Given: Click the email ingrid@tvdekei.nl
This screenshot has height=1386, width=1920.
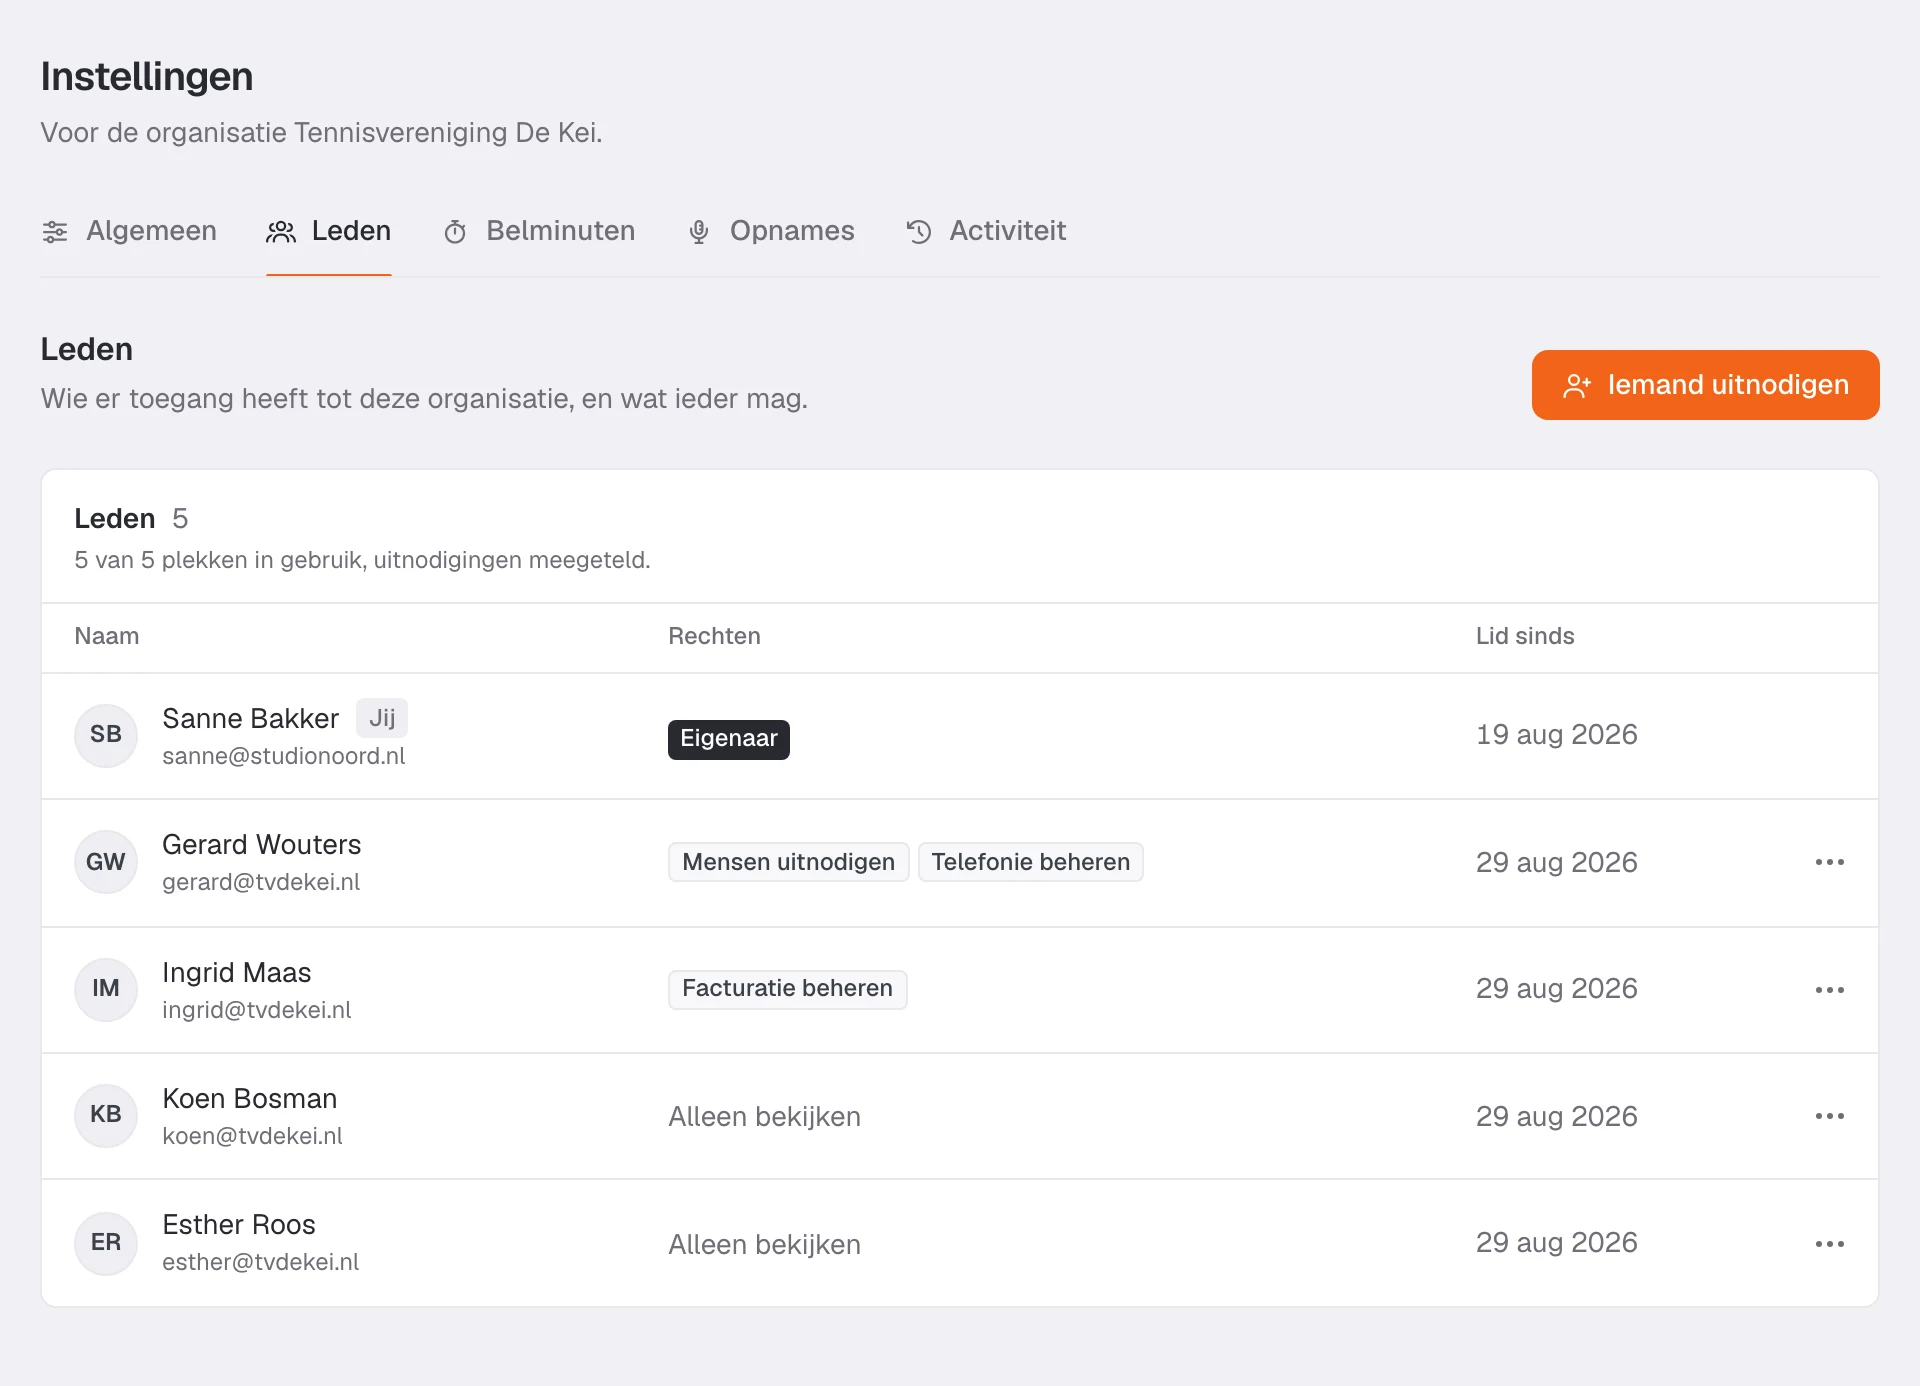Looking at the screenshot, I should [x=257, y=1011].
